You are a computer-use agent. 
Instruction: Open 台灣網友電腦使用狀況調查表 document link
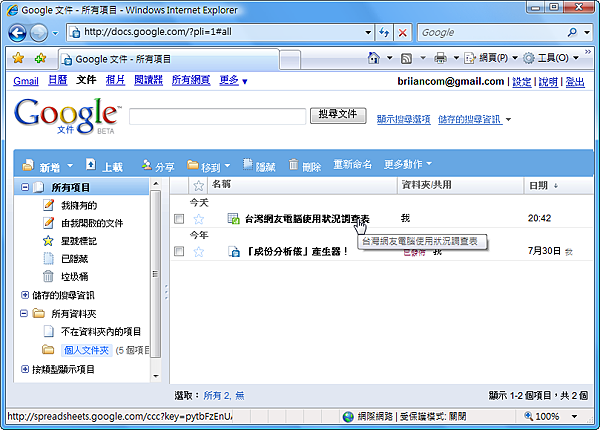pyautogui.click(x=307, y=219)
